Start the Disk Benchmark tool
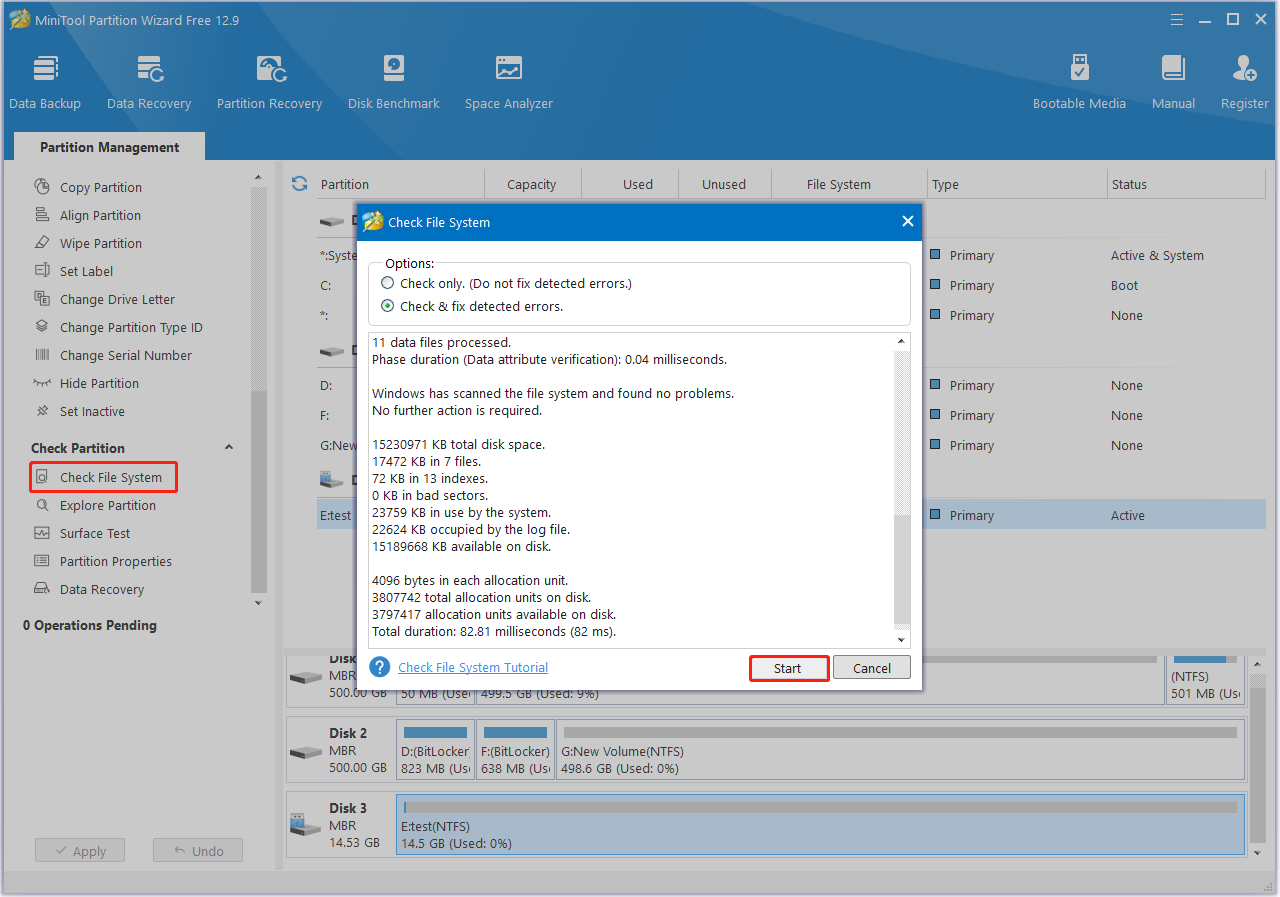The width and height of the screenshot is (1280, 897). point(394,82)
